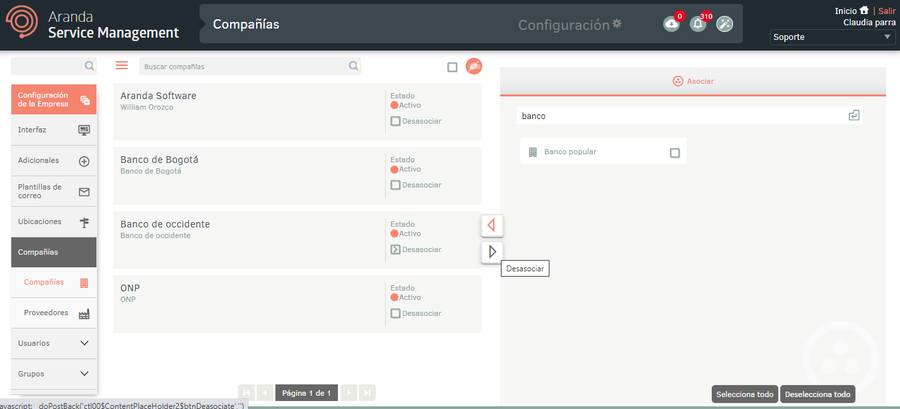The width and height of the screenshot is (900, 409).
Task: Open the cloud download notifications icon
Action: pos(671,24)
